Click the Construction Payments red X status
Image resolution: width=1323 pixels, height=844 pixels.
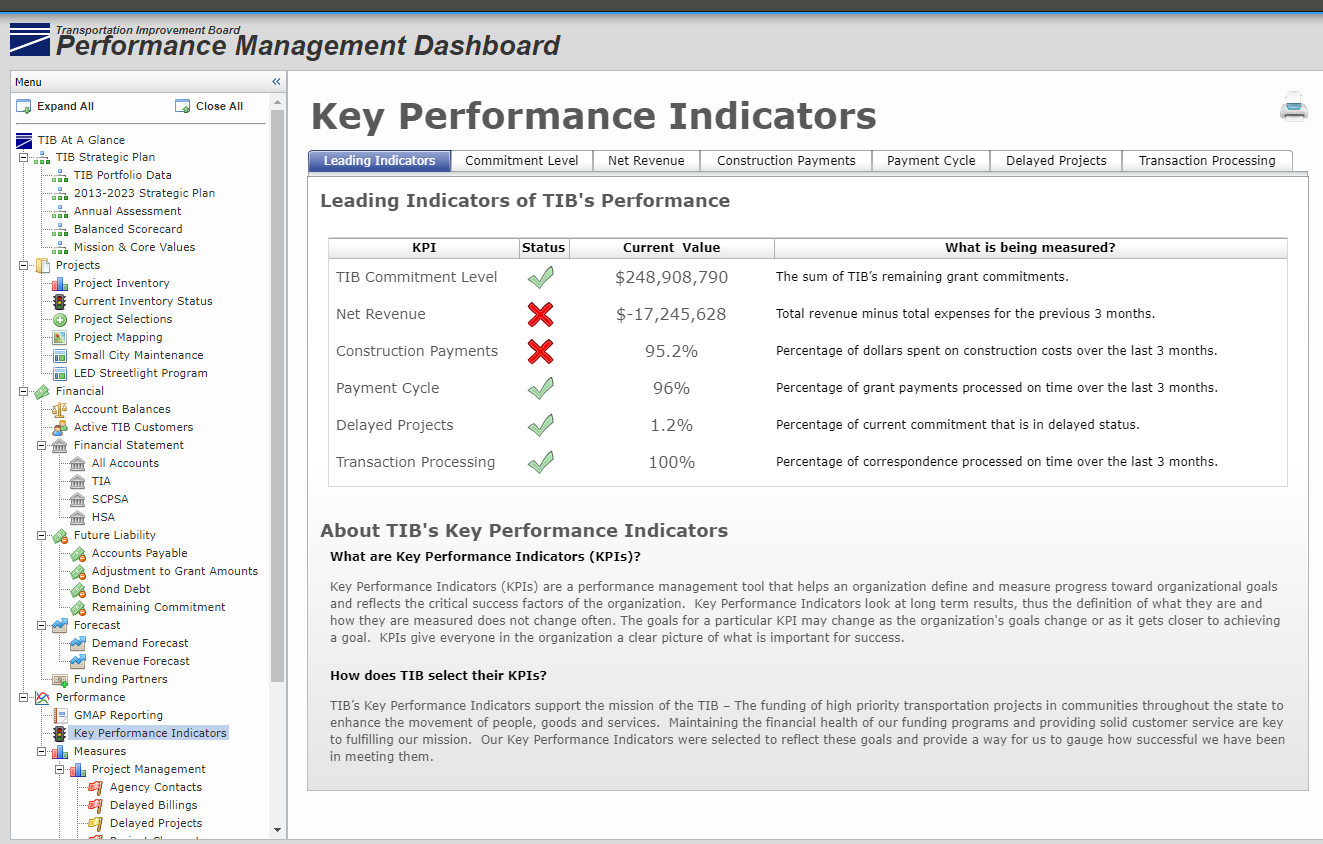[540, 351]
